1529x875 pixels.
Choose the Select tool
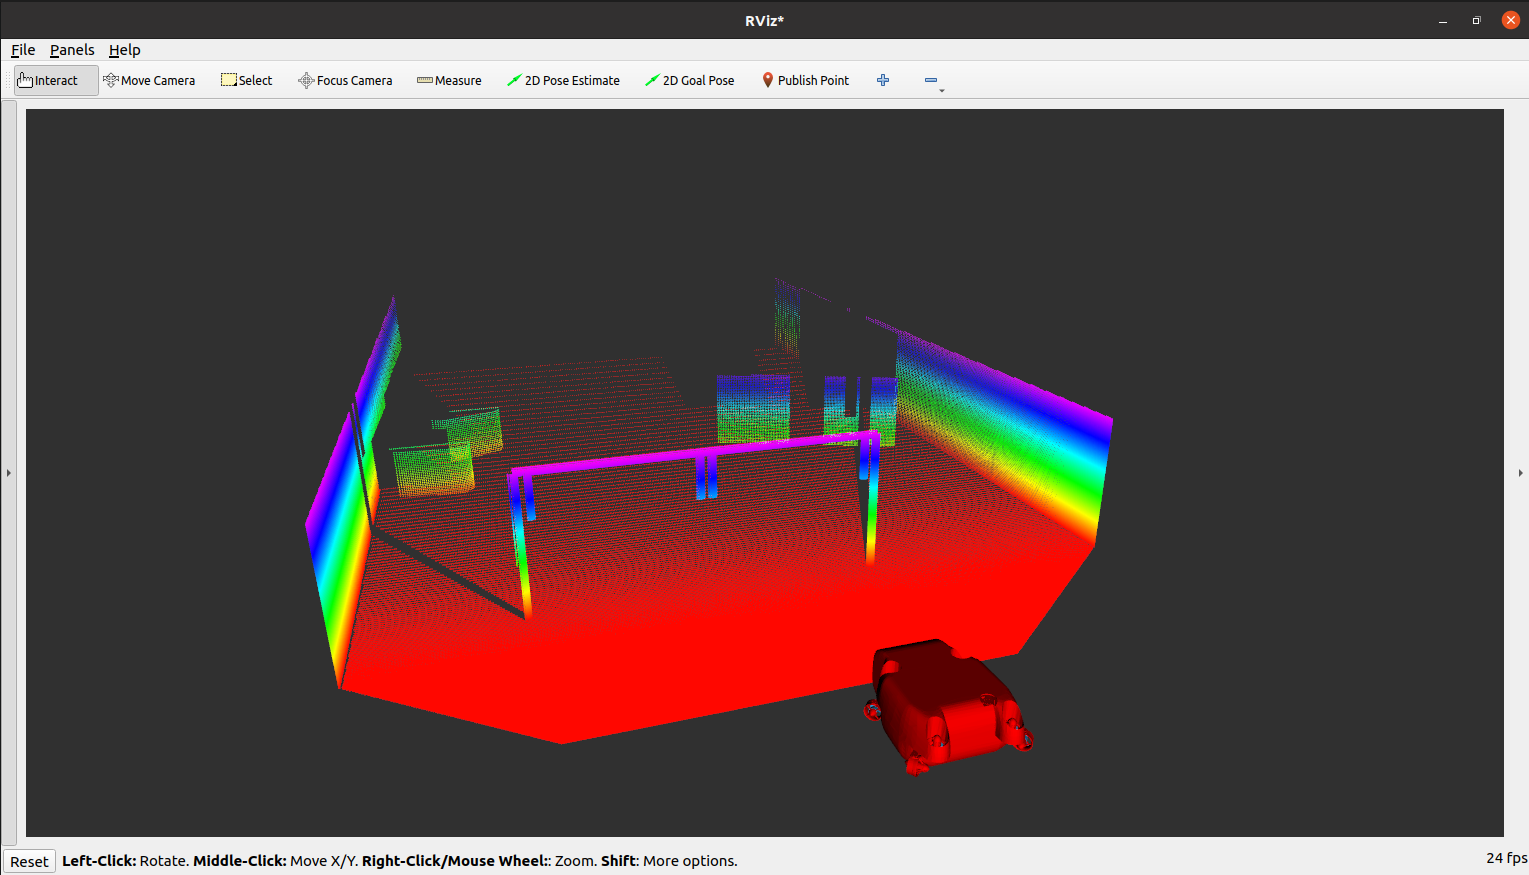246,80
